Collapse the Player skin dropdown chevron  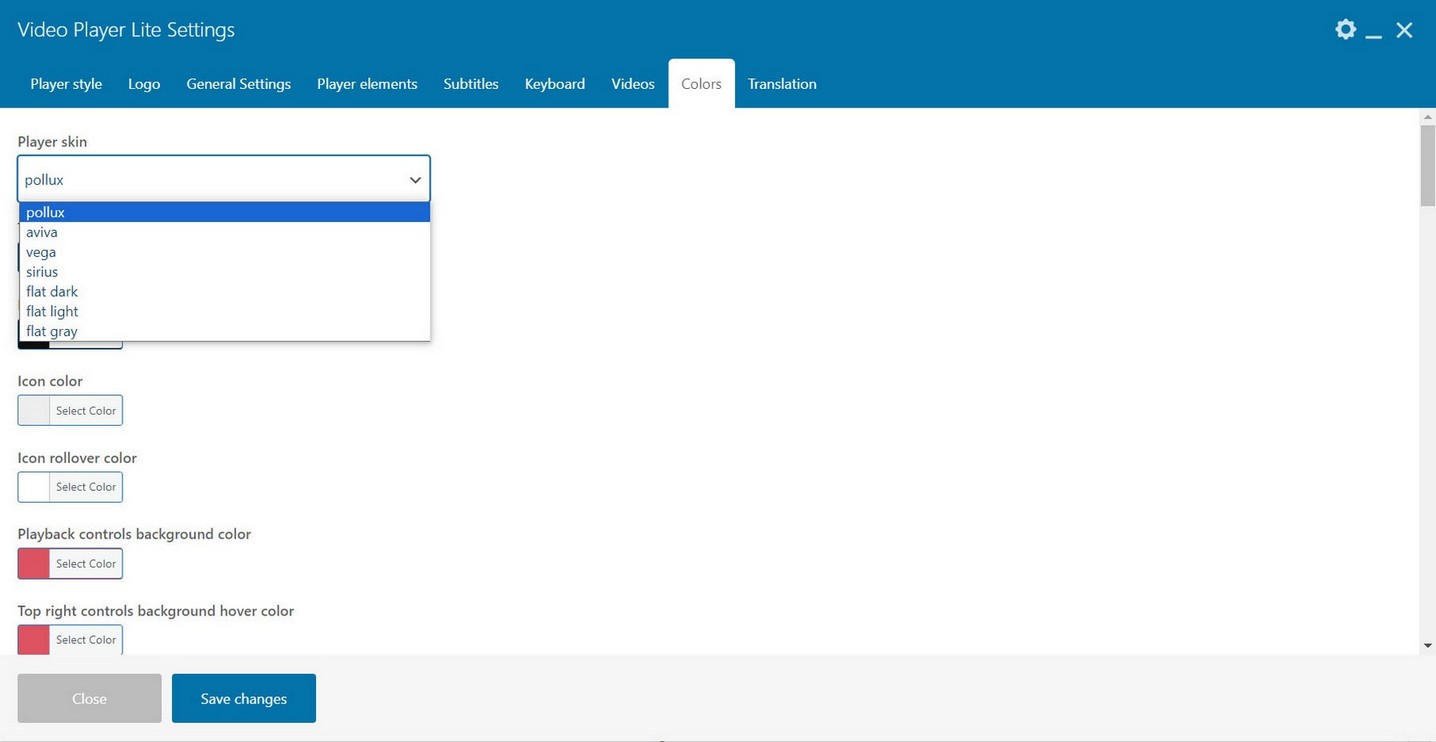[x=415, y=180]
